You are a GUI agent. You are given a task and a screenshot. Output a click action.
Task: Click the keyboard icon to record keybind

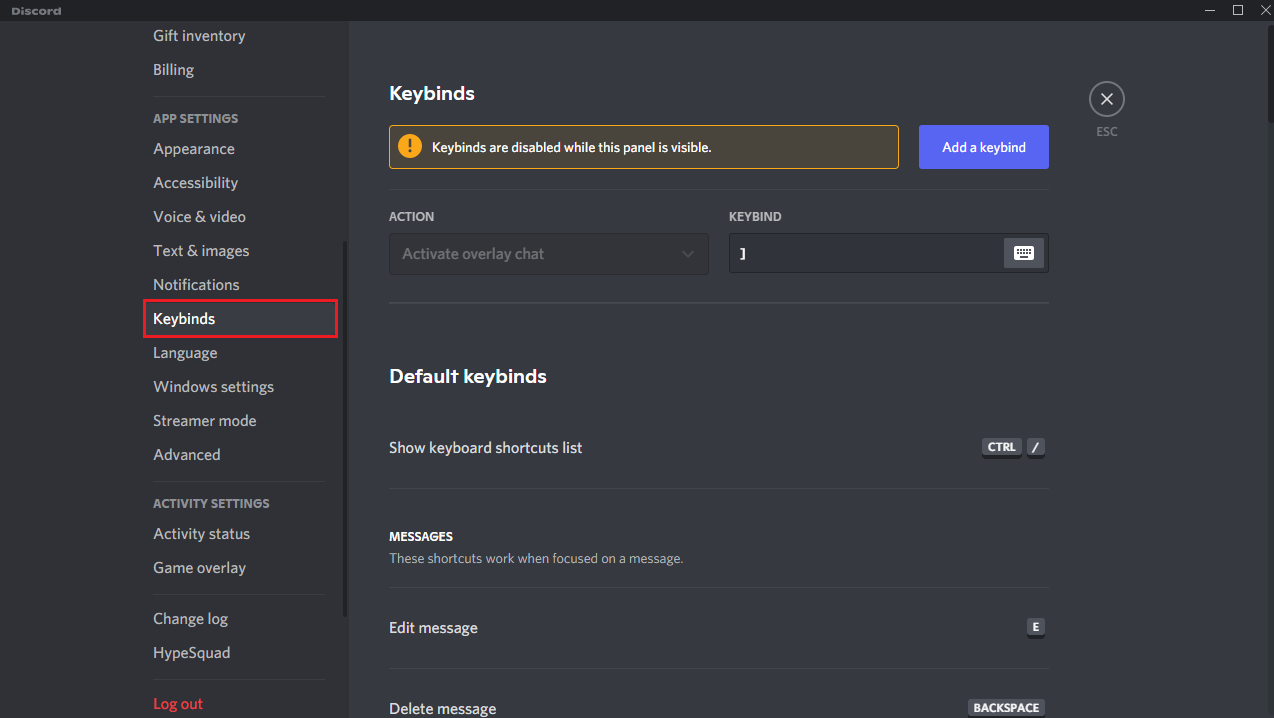click(x=1023, y=252)
